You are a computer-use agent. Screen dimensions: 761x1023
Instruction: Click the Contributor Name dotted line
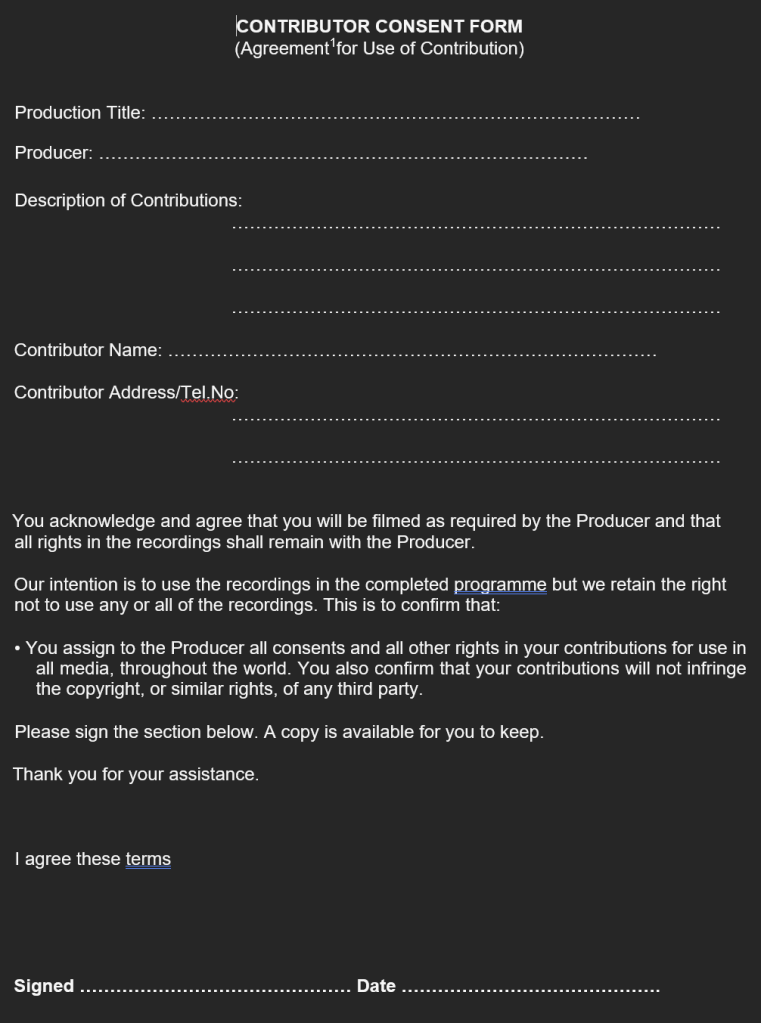point(412,354)
